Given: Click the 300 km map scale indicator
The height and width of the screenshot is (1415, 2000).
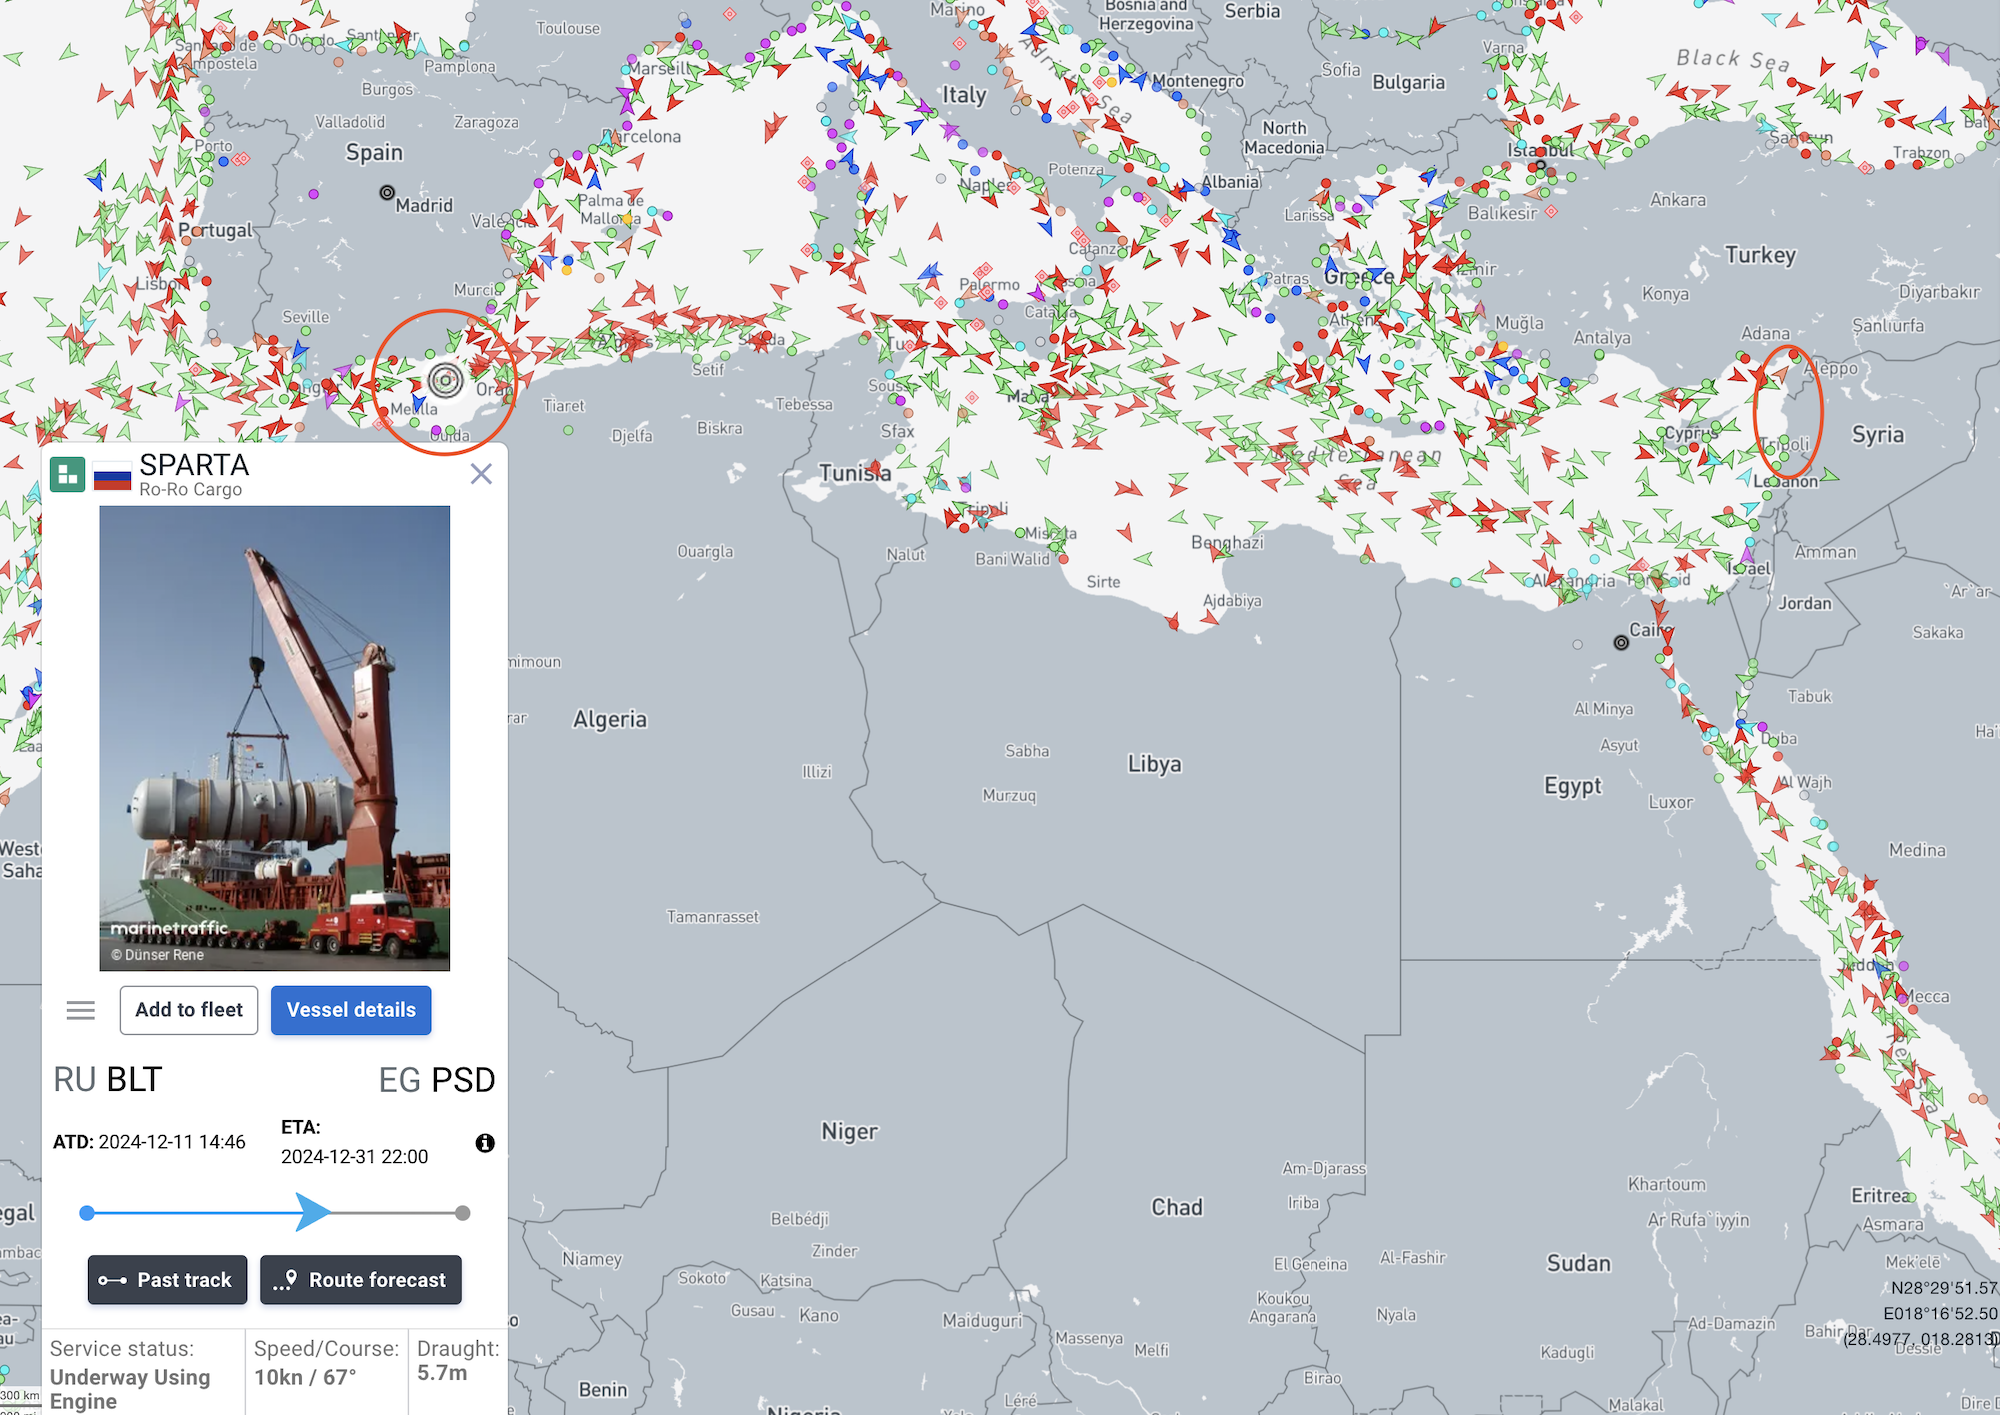Looking at the screenshot, I should [20, 1397].
